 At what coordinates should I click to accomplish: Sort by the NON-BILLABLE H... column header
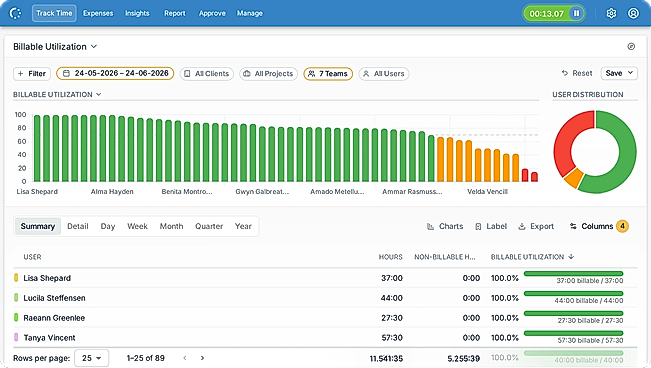(x=445, y=257)
